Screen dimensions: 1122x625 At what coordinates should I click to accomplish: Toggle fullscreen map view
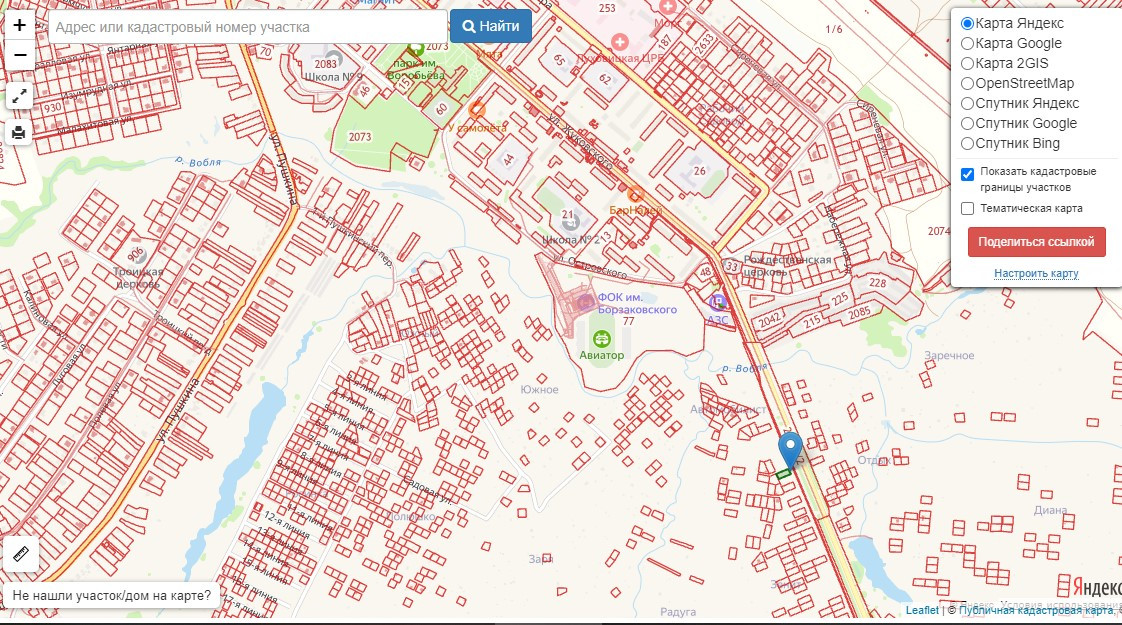point(19,95)
